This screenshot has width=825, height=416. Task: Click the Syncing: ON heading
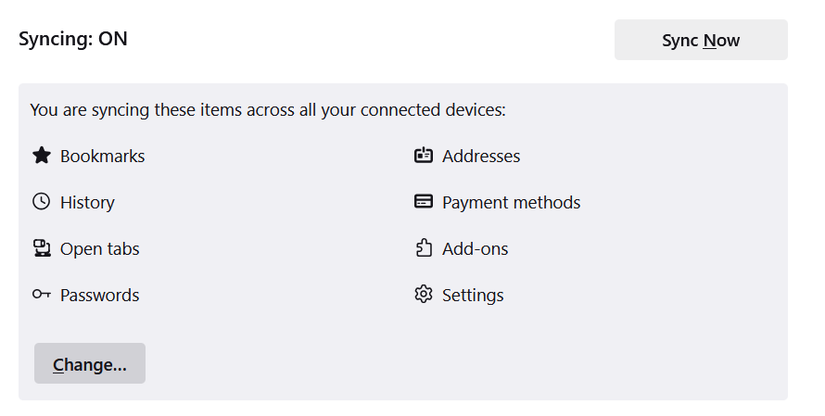tap(73, 39)
